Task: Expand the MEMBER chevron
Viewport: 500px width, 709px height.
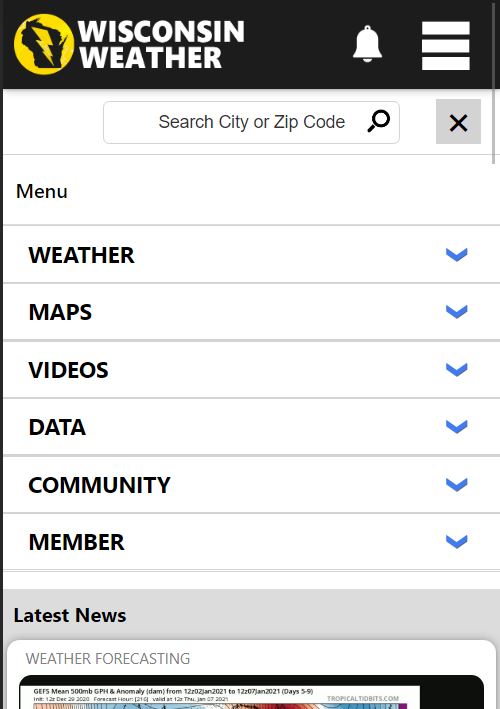Action: 457,541
